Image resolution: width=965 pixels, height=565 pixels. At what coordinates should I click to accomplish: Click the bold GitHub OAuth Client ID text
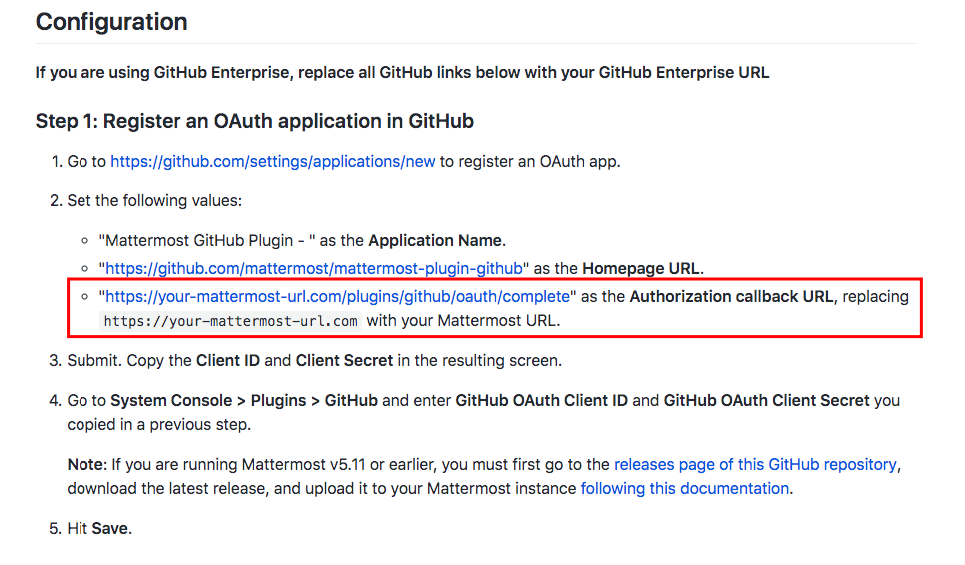(x=542, y=401)
